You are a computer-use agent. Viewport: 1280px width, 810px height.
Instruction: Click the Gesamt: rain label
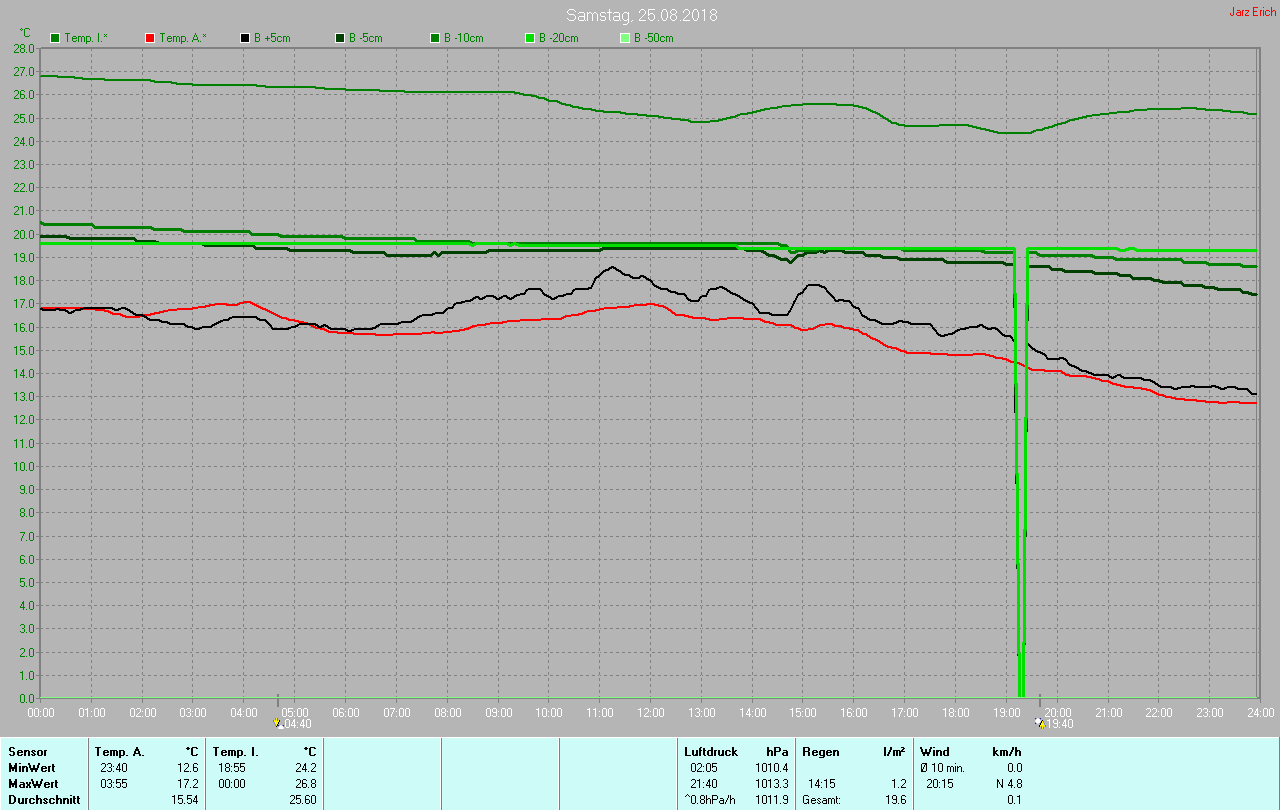coord(821,799)
